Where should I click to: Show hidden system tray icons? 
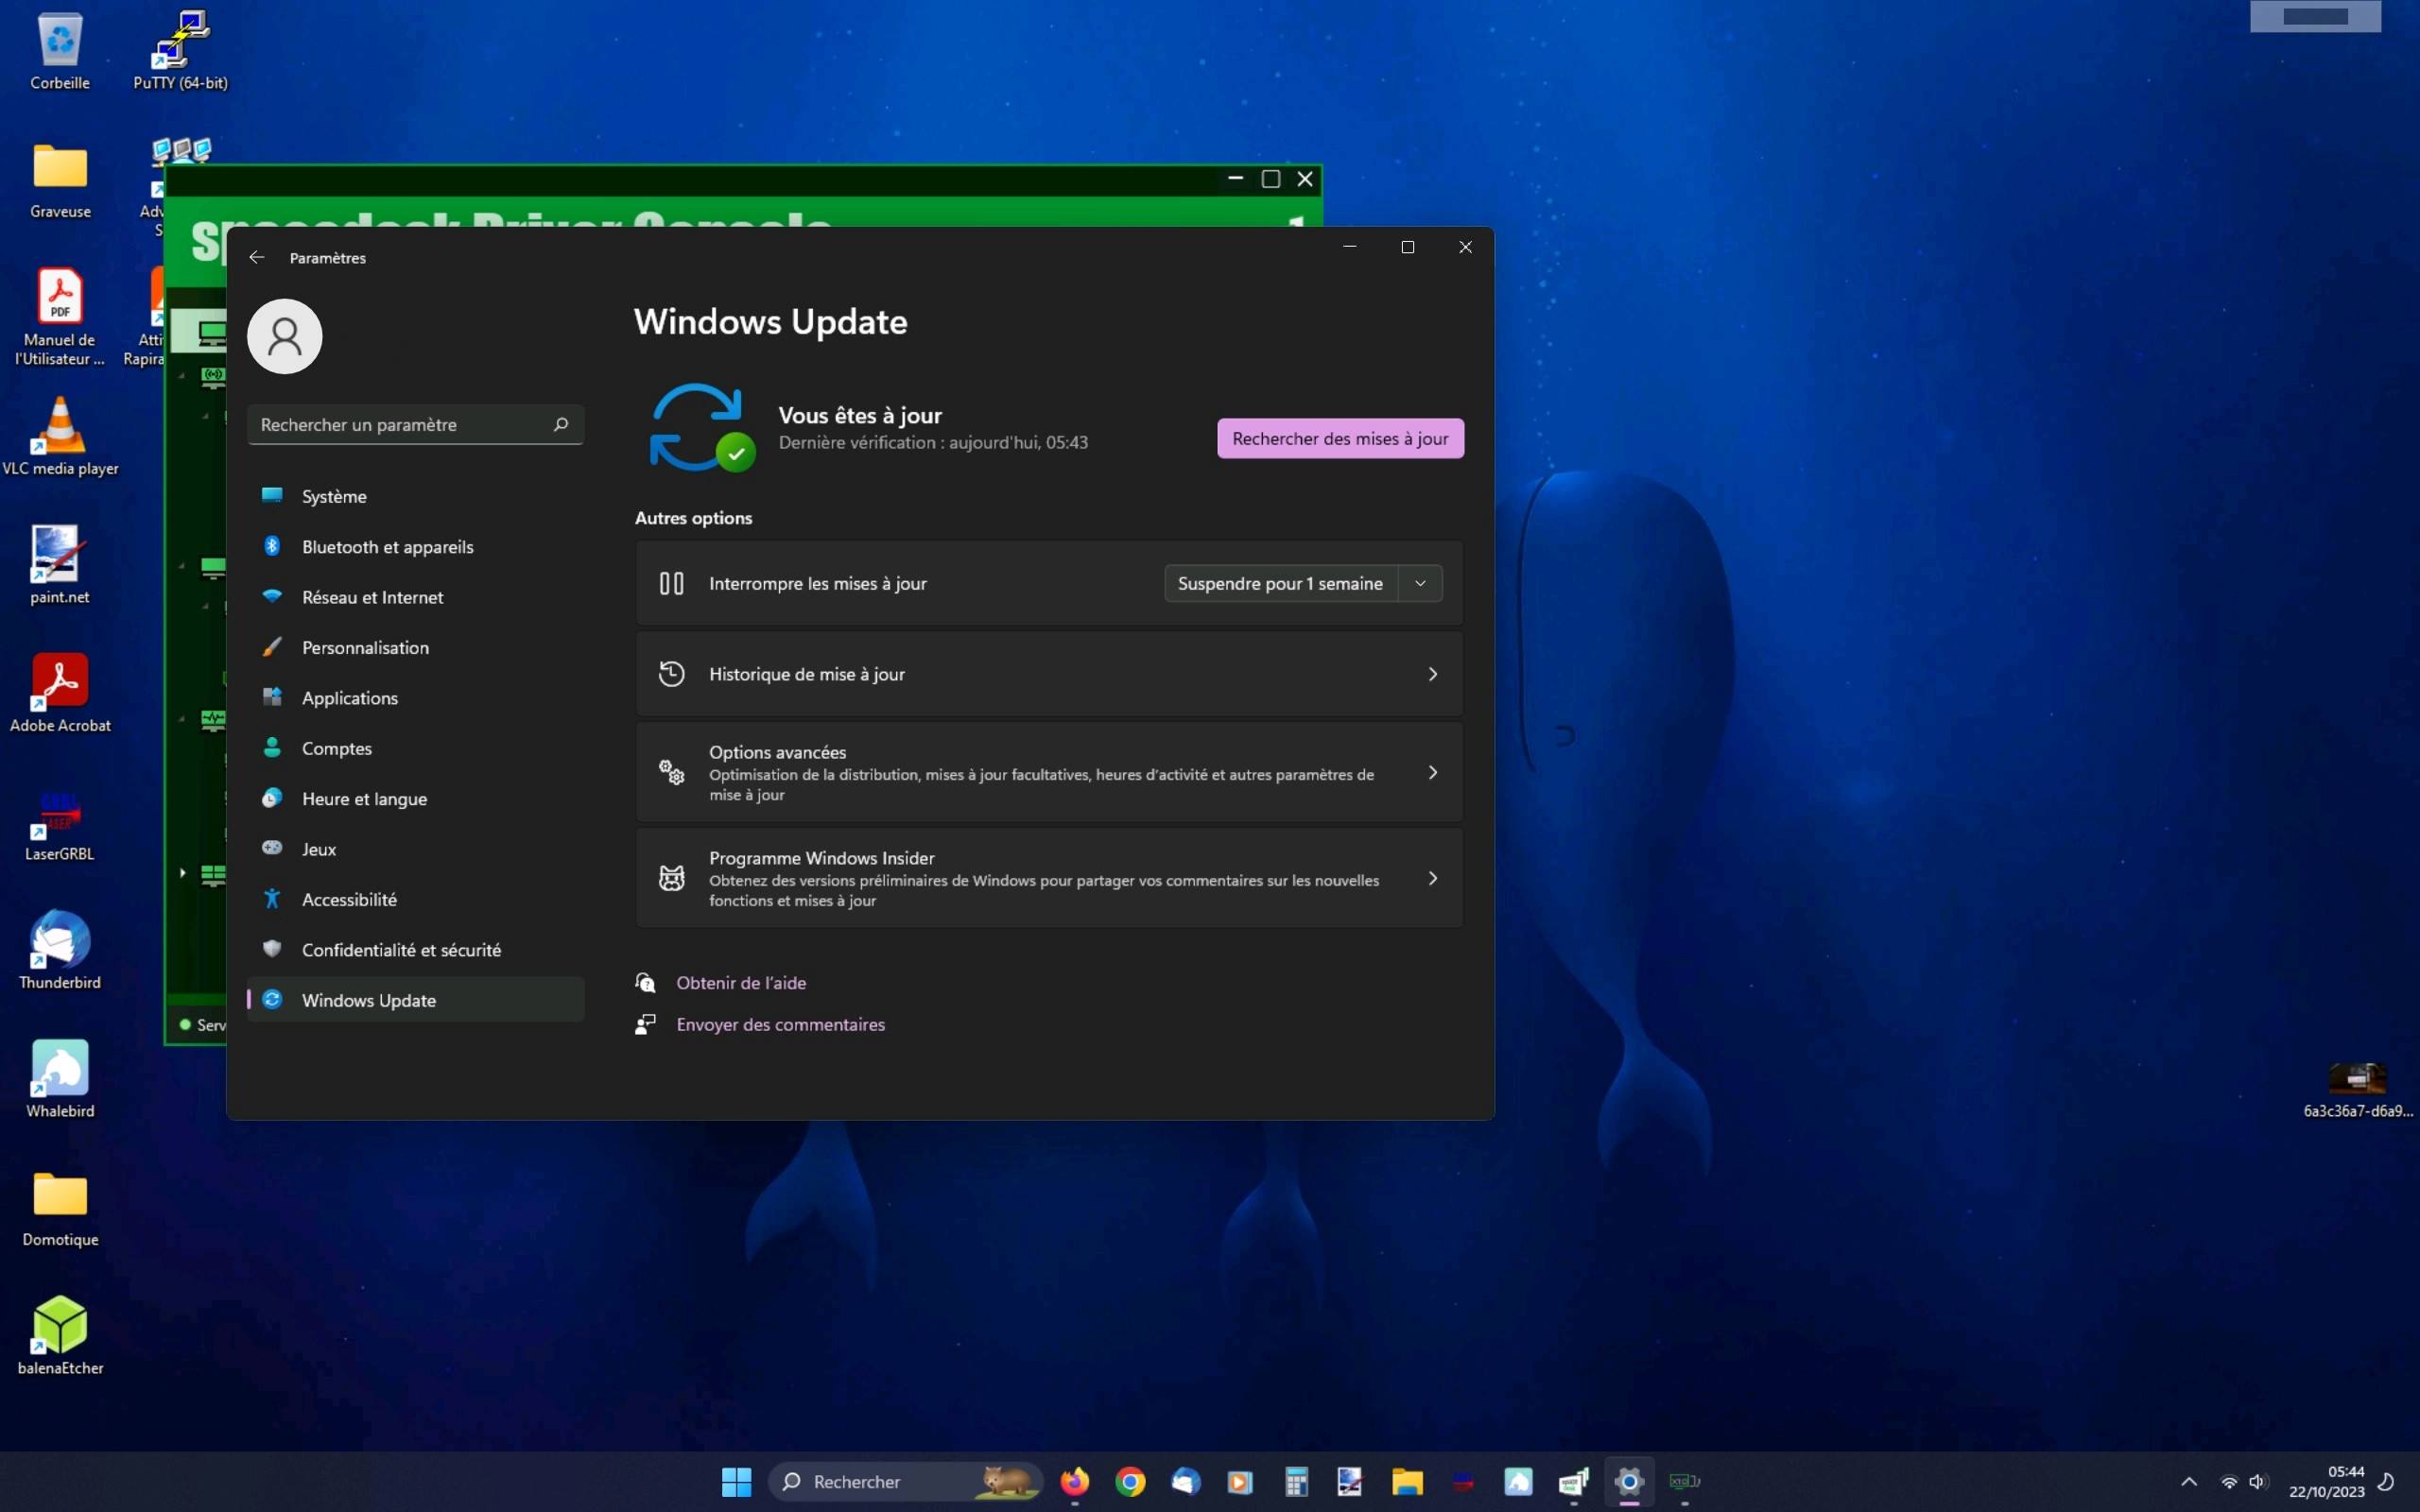tap(2189, 1482)
